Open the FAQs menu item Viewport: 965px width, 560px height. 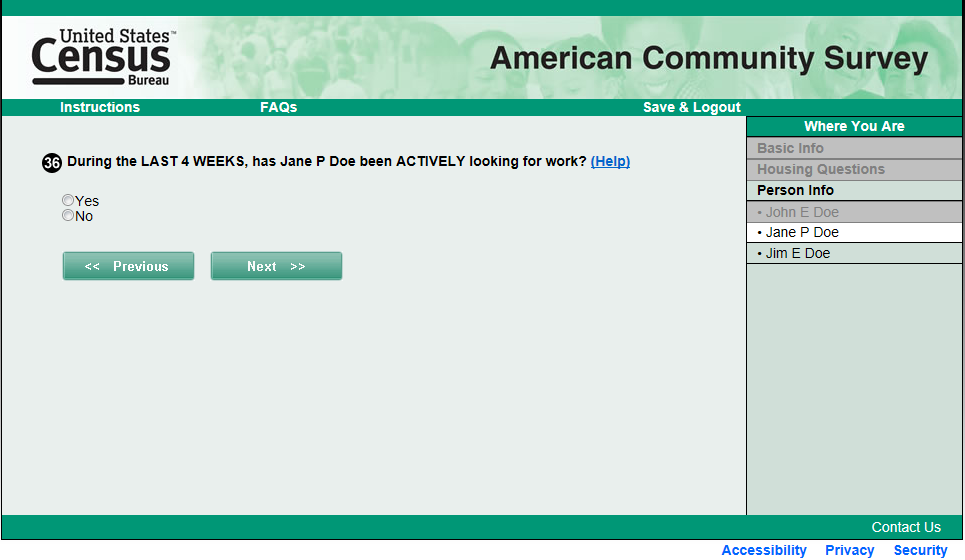278,107
